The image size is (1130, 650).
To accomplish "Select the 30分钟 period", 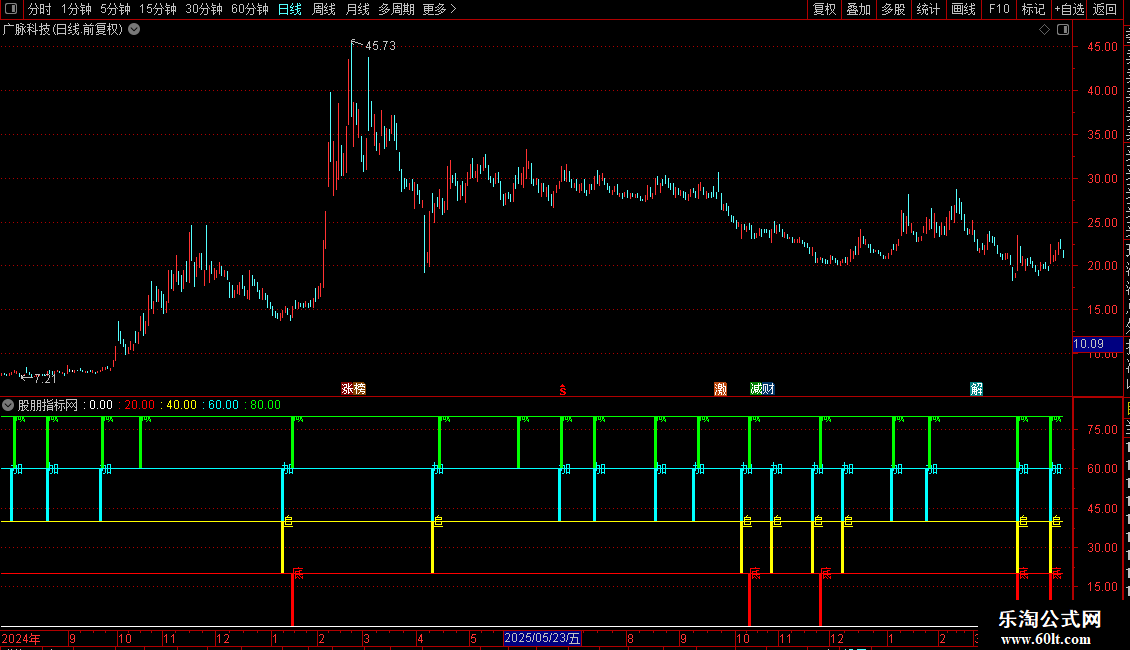I will tap(204, 9).
